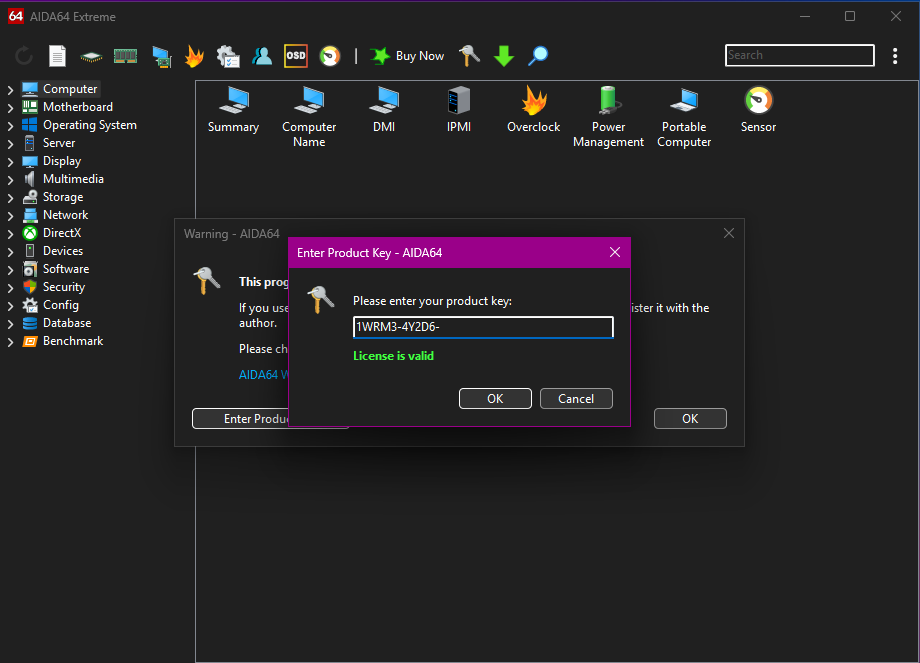Click the keys product key toolbar icon

[469, 56]
